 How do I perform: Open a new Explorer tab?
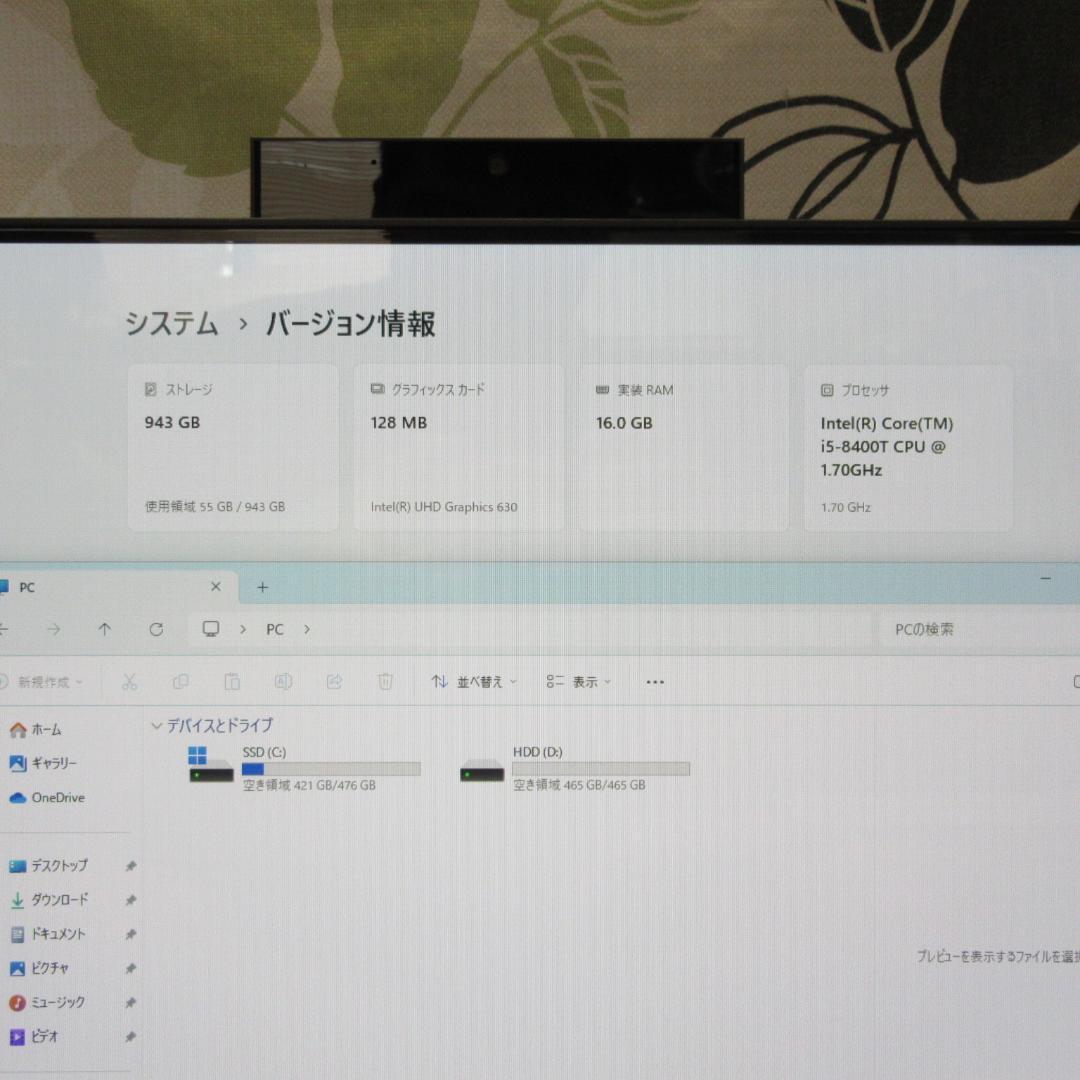click(x=262, y=587)
